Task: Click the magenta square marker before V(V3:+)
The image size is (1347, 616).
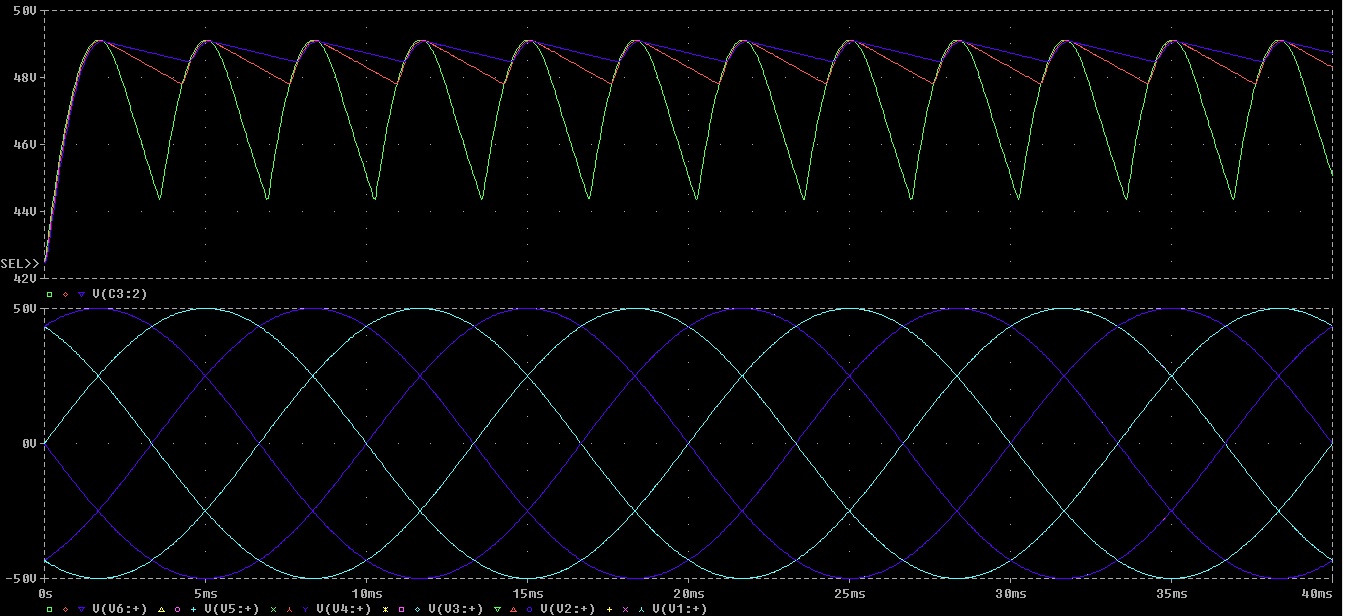Action: point(401,608)
